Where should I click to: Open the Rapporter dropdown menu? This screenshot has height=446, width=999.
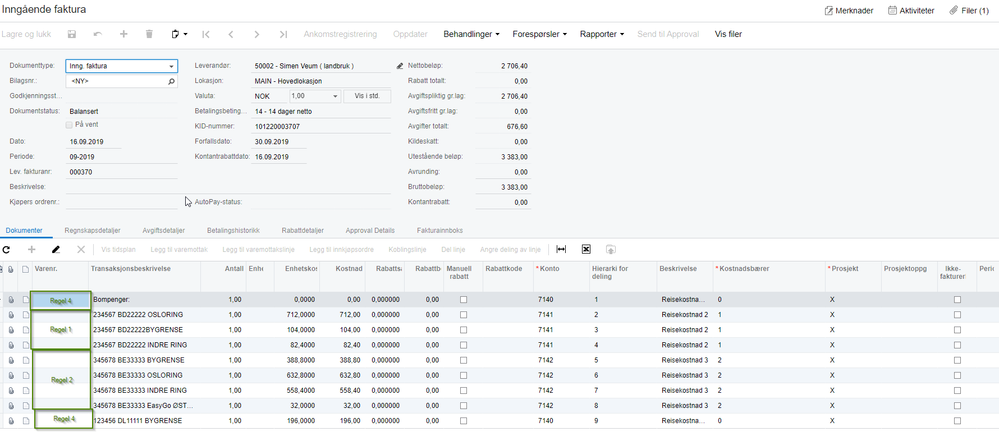tap(602, 34)
